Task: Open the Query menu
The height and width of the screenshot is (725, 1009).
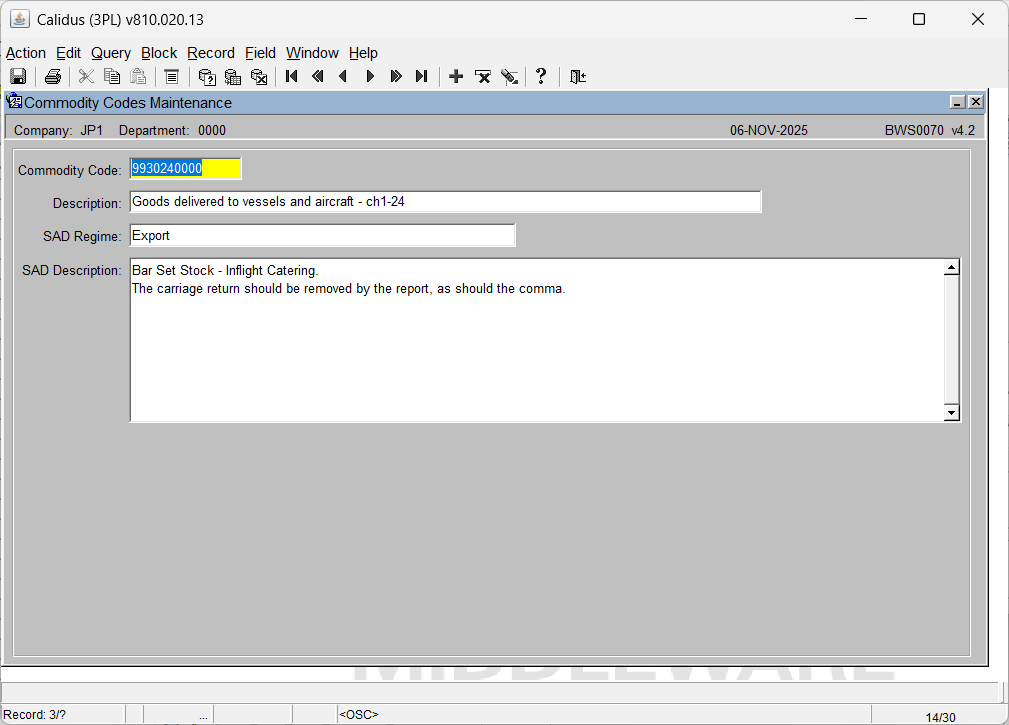Action: pyautogui.click(x=110, y=53)
